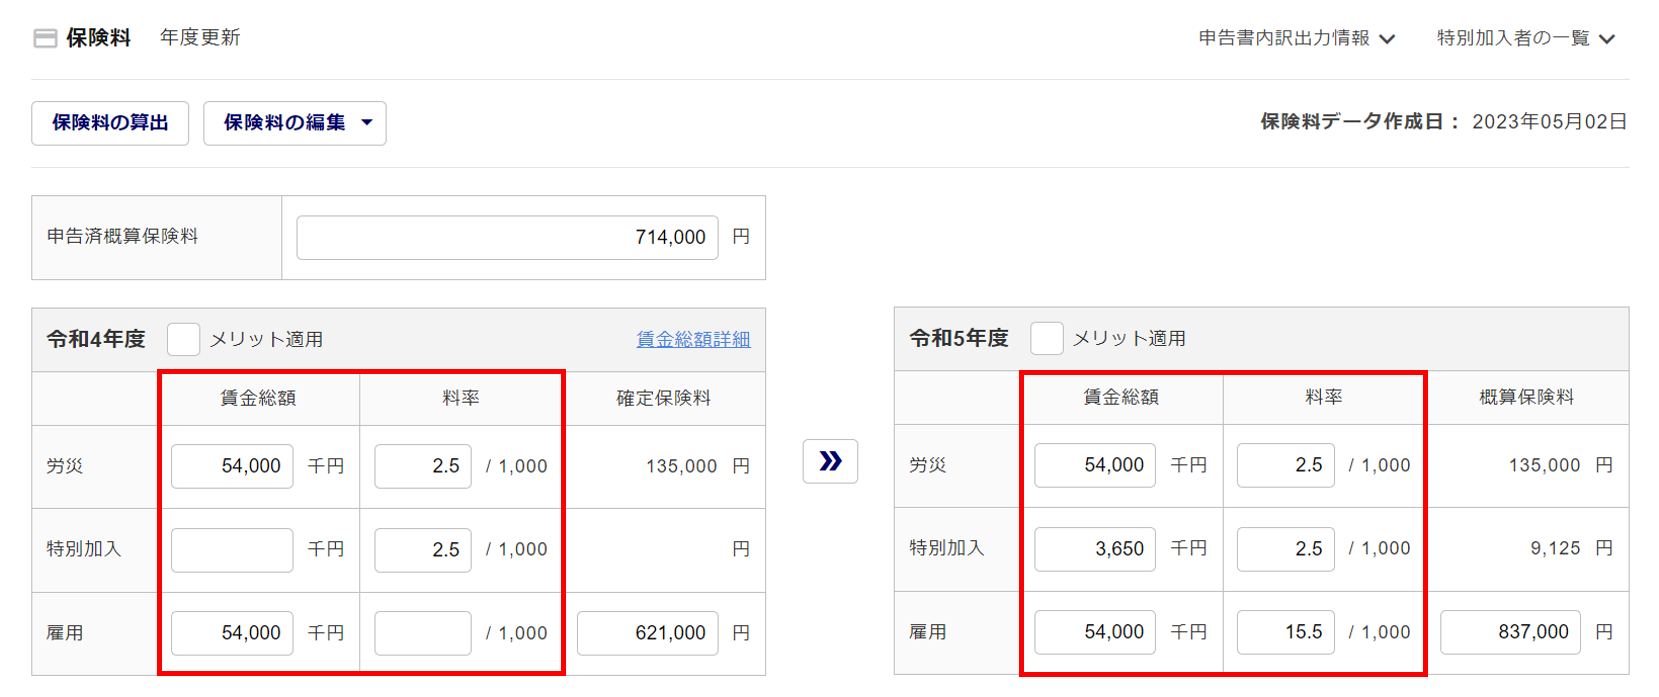Click 令和4年度 賃金総額 column header
1659x697 pixels.
pyautogui.click(x=258, y=398)
